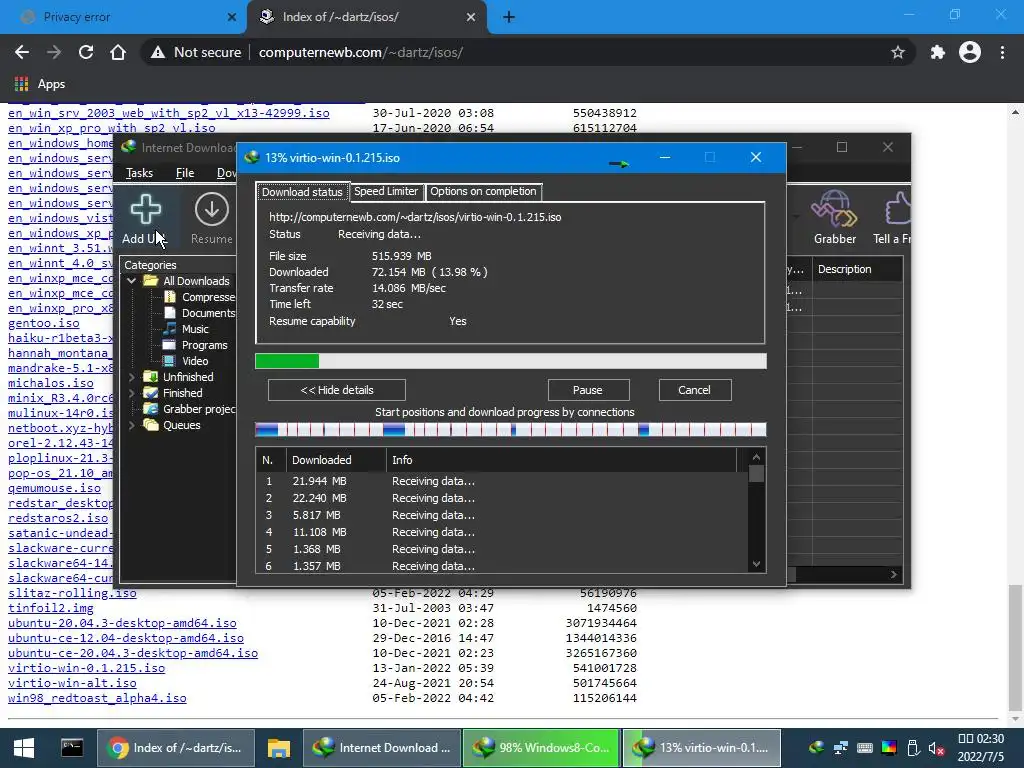Select All Downloads folder
1024x768 pixels.
187,281
